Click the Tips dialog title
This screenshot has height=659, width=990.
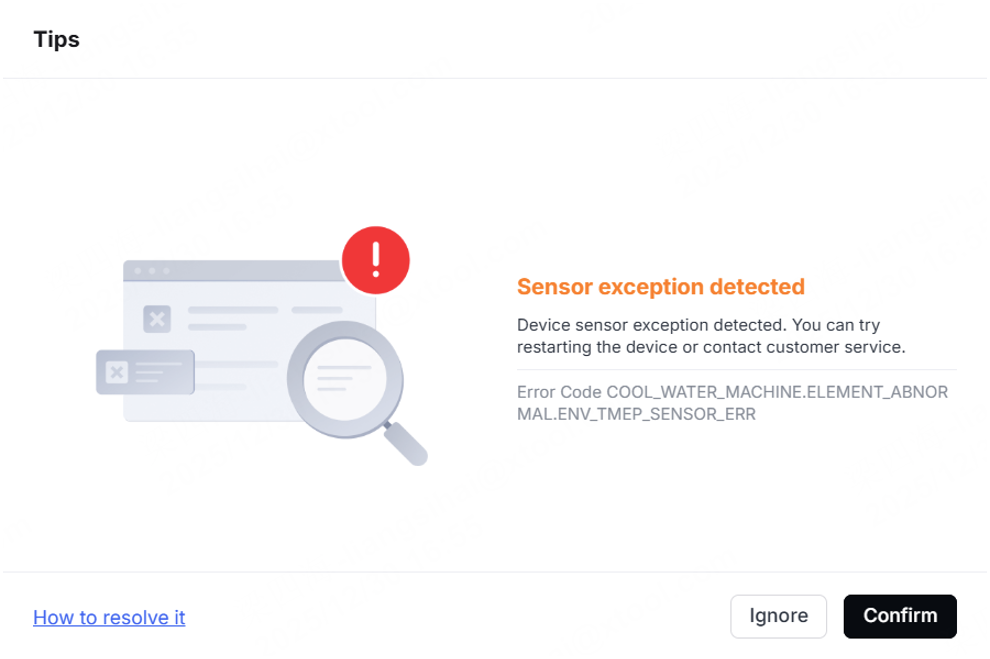click(x=57, y=39)
